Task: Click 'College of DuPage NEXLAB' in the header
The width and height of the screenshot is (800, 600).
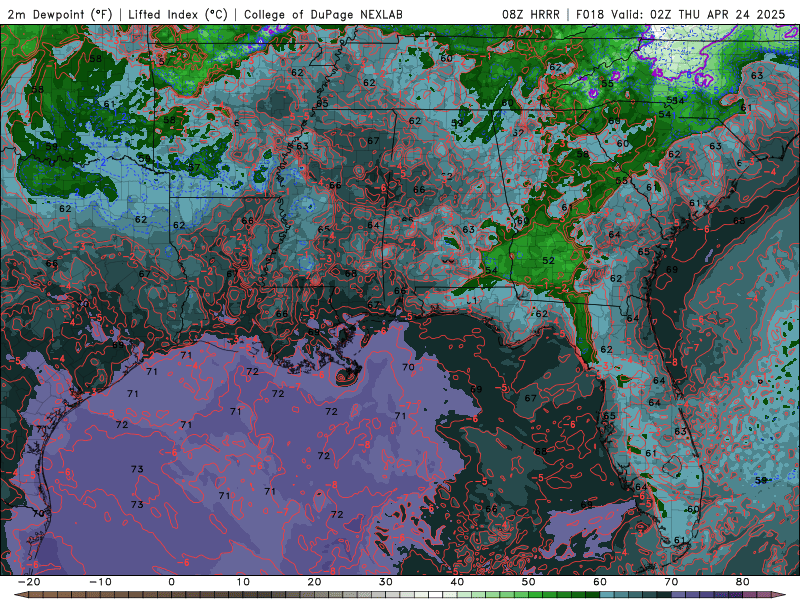Action: [x=323, y=15]
